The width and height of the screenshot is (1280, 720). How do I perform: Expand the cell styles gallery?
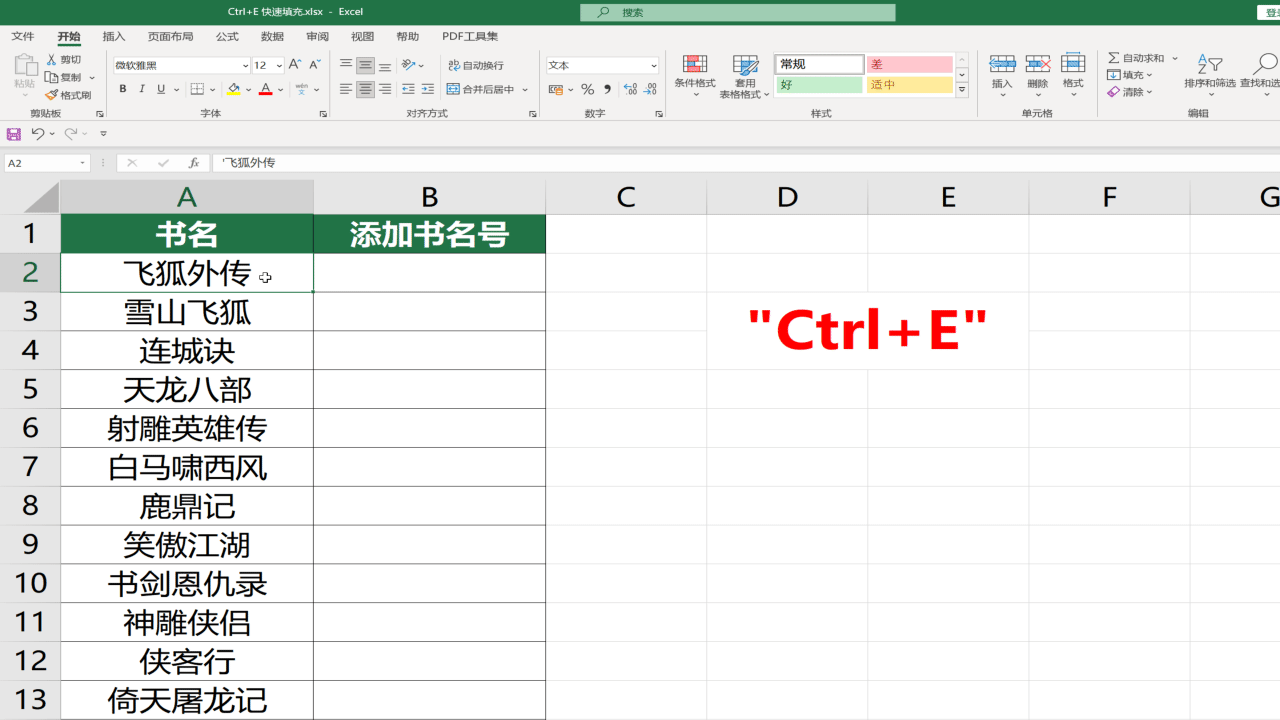962,90
